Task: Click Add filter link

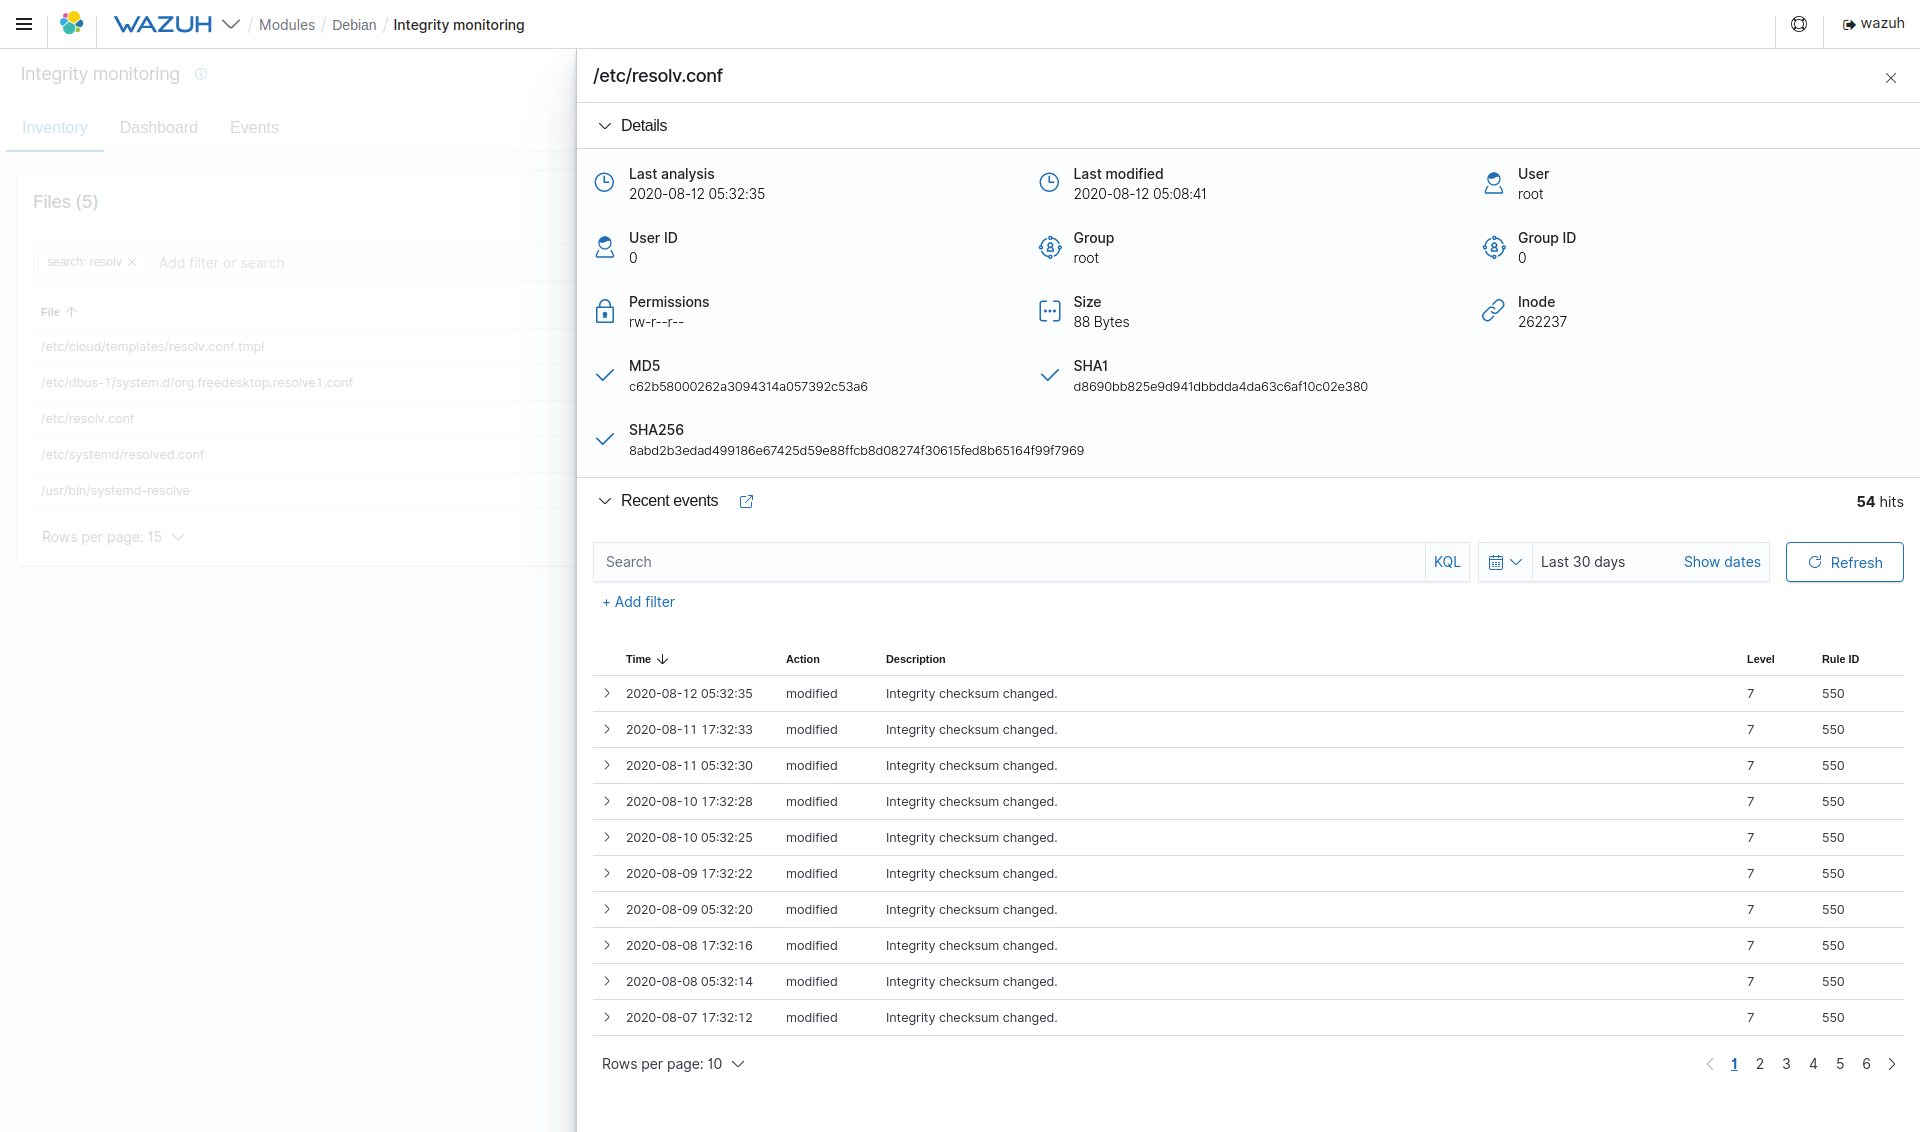Action: pyautogui.click(x=638, y=602)
